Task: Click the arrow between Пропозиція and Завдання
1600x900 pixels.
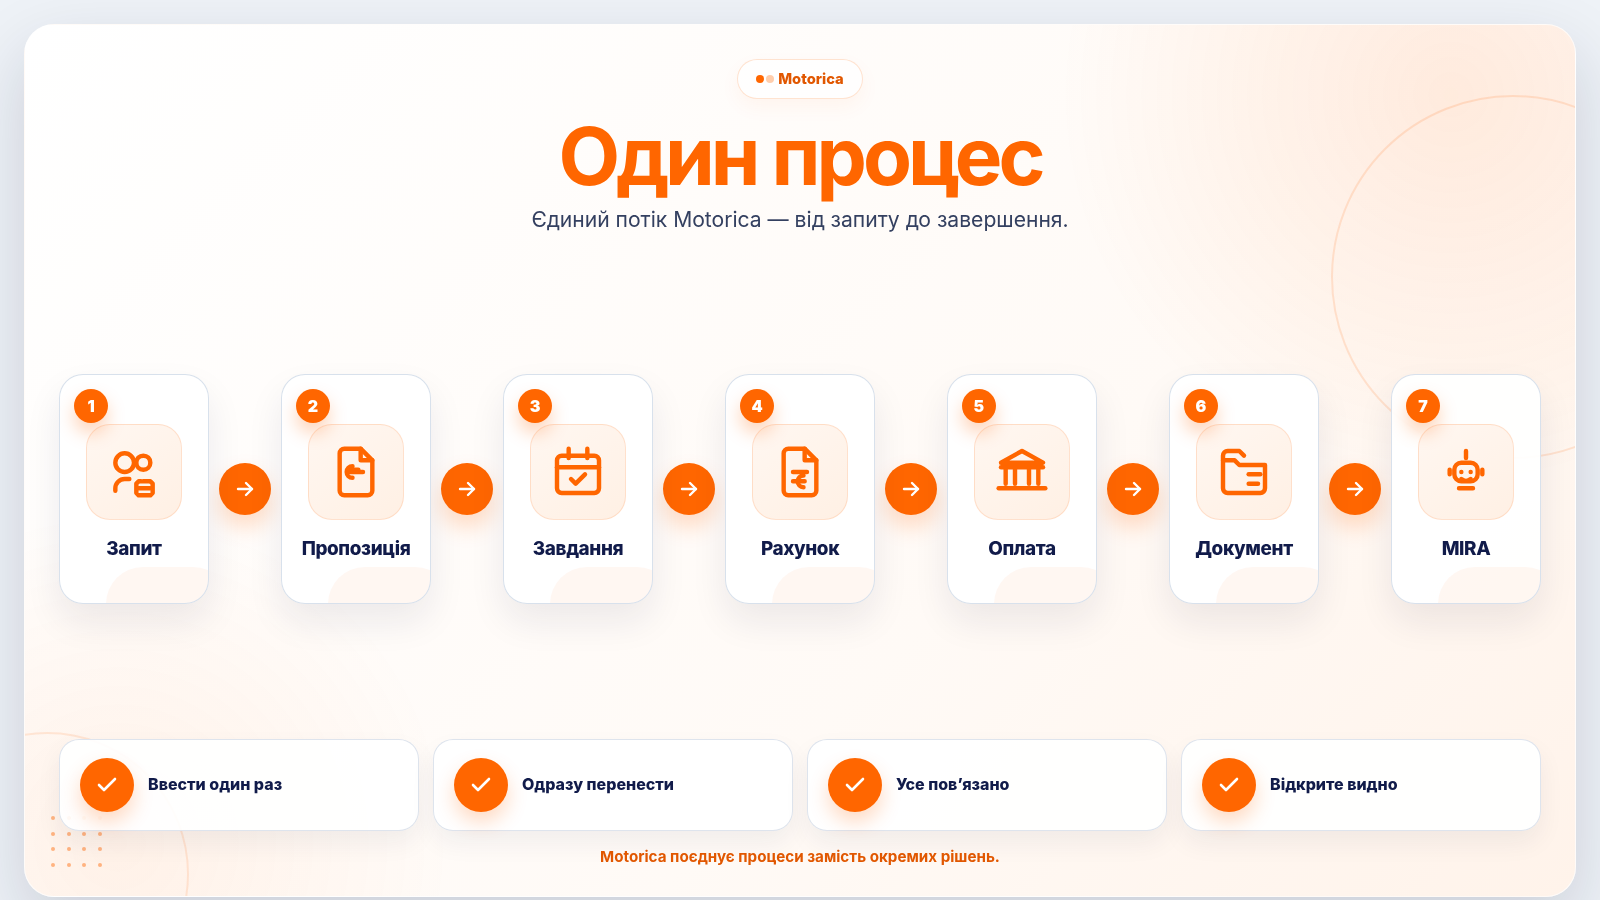Action: (x=467, y=489)
